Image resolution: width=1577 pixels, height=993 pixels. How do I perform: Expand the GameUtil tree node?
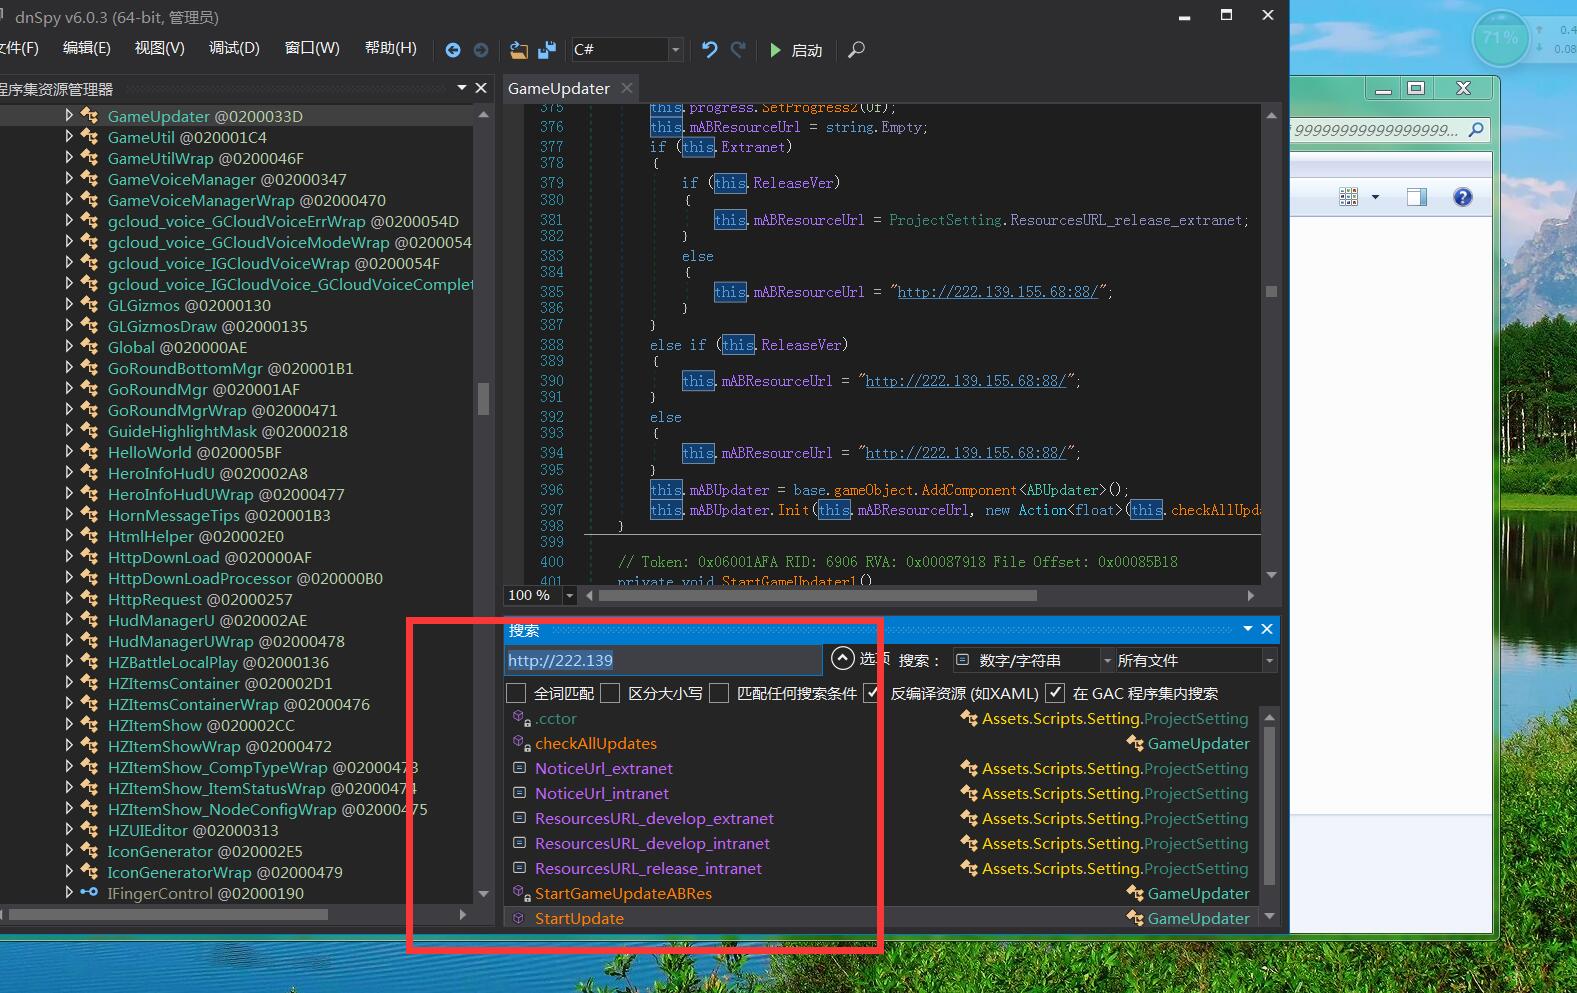point(69,137)
